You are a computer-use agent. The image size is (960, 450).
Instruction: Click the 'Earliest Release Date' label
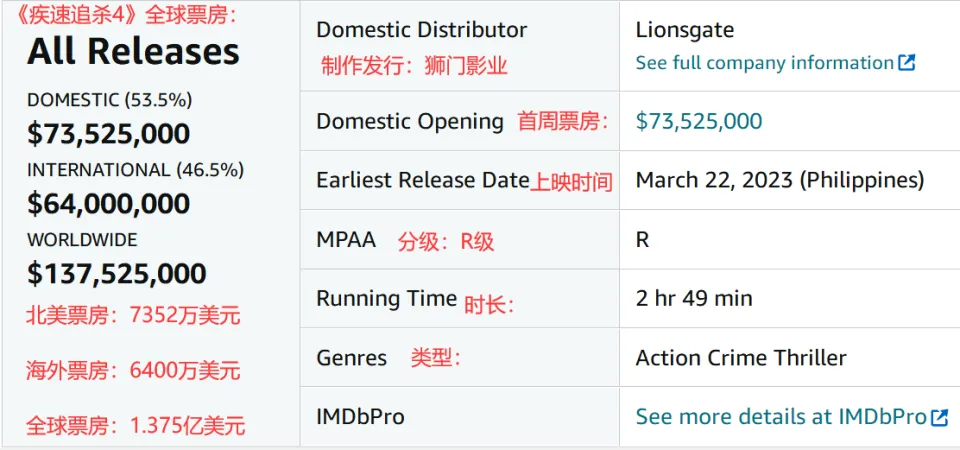pos(422,181)
